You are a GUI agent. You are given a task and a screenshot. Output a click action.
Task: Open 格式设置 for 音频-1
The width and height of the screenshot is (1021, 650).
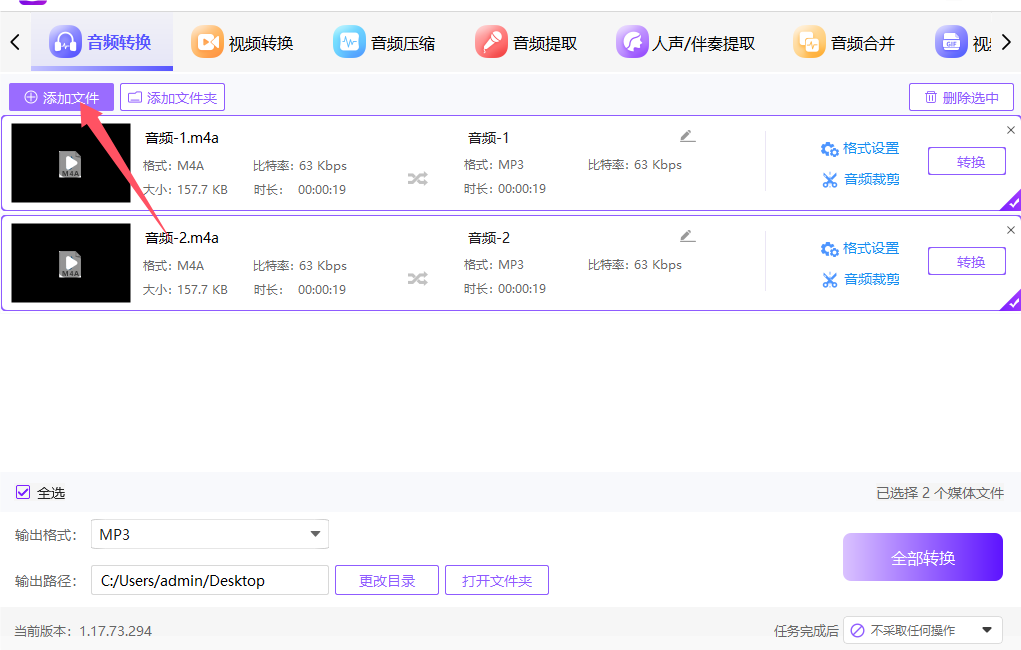[860, 148]
